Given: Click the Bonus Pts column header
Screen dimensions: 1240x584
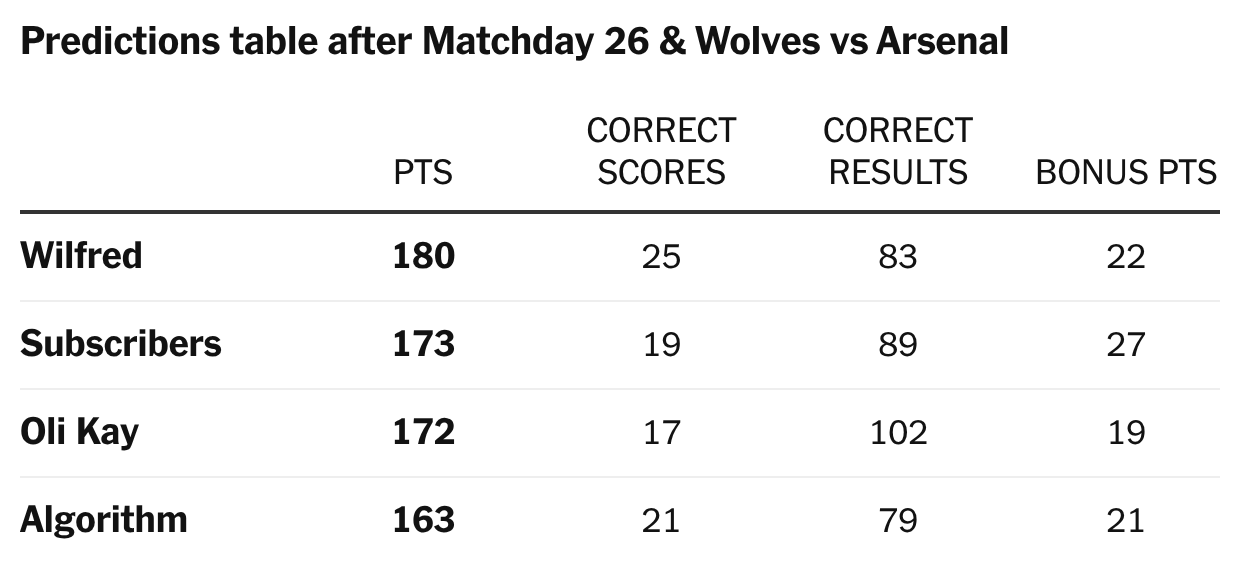Looking at the screenshot, I should (1126, 172).
